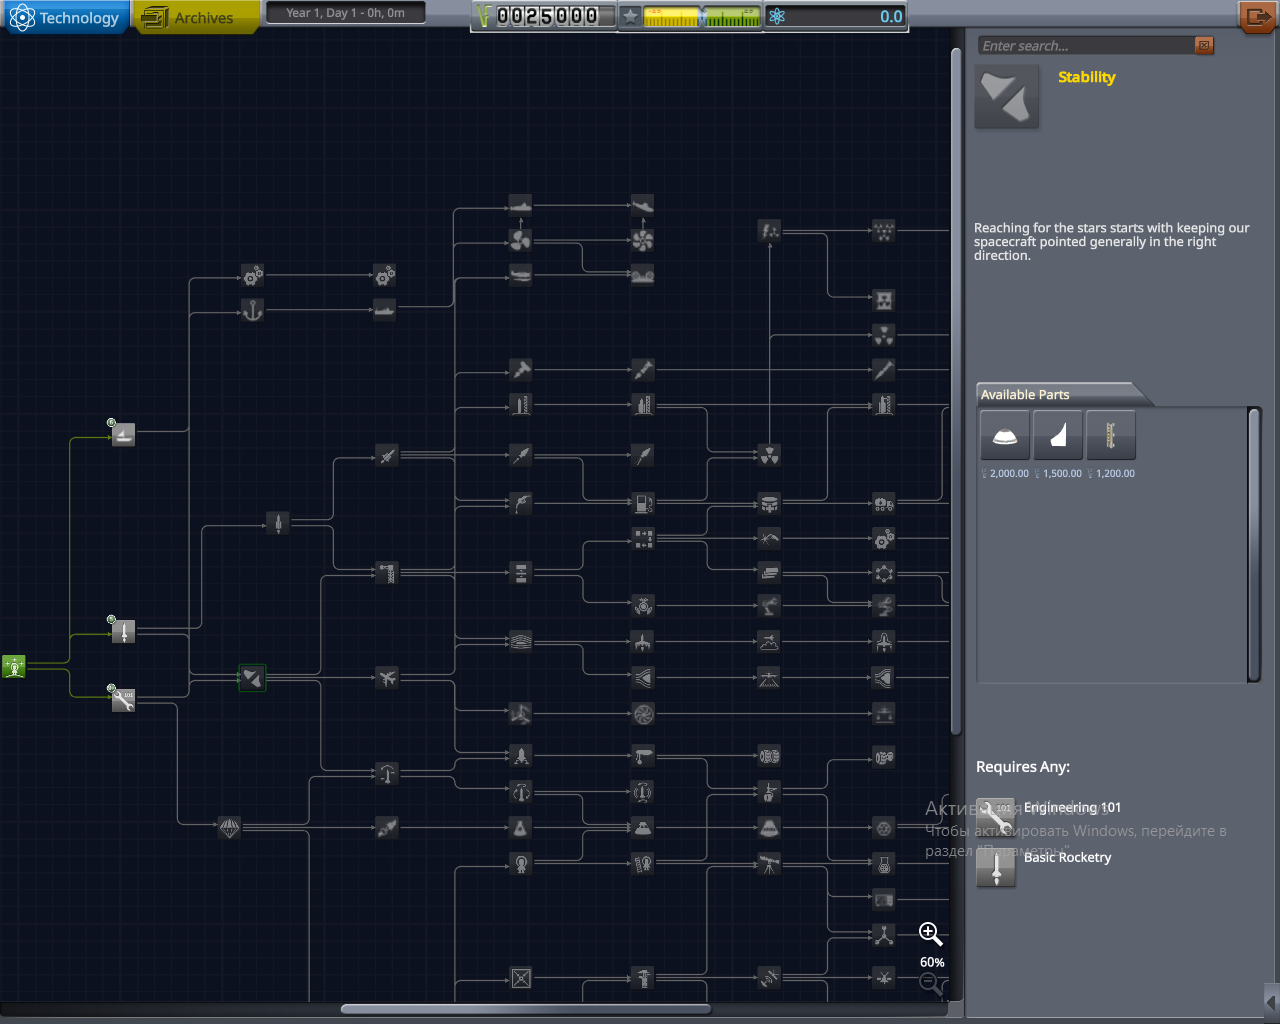The height and width of the screenshot is (1024, 1280).
Task: Click the Available Parts list scrollbar
Action: click(x=1254, y=544)
